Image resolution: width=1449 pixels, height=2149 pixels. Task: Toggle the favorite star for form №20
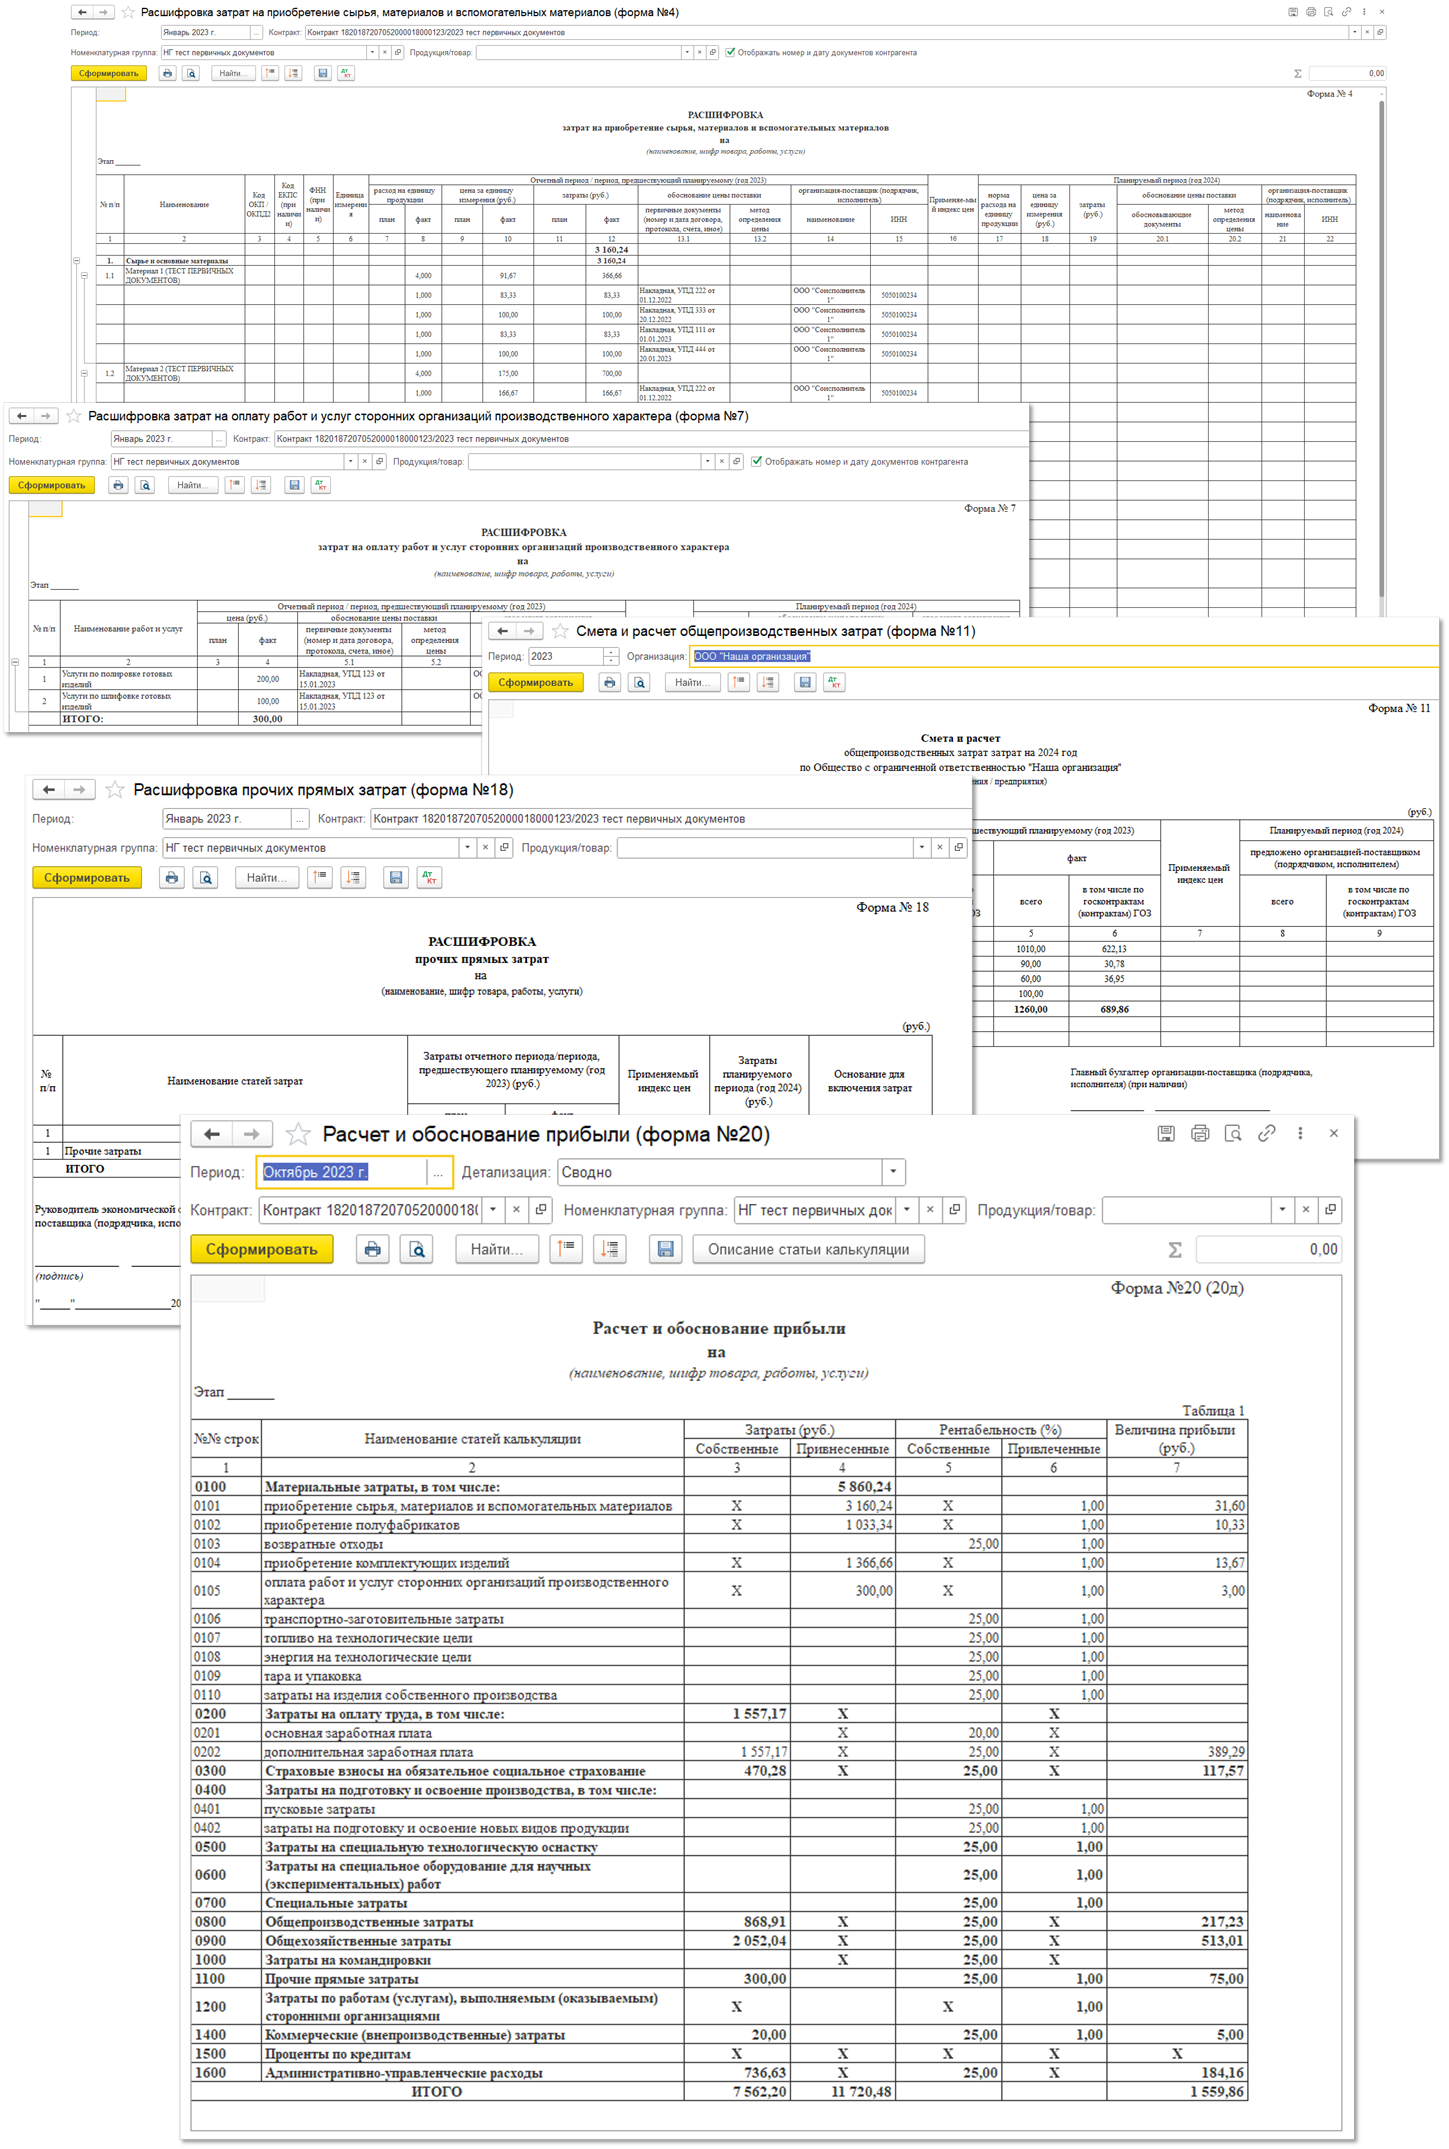point(297,1134)
